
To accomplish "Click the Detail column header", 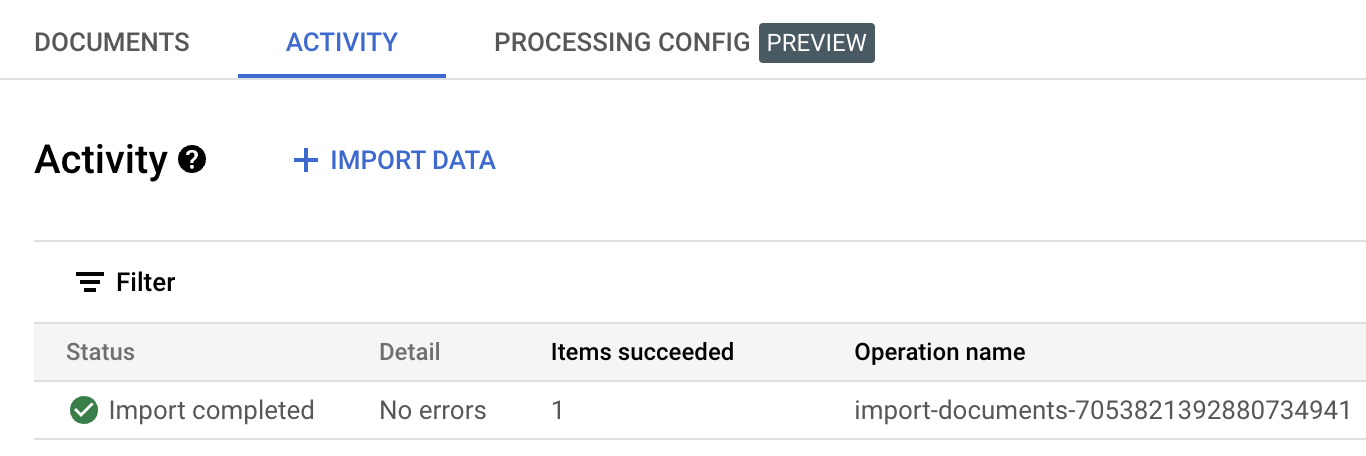I will coord(409,352).
